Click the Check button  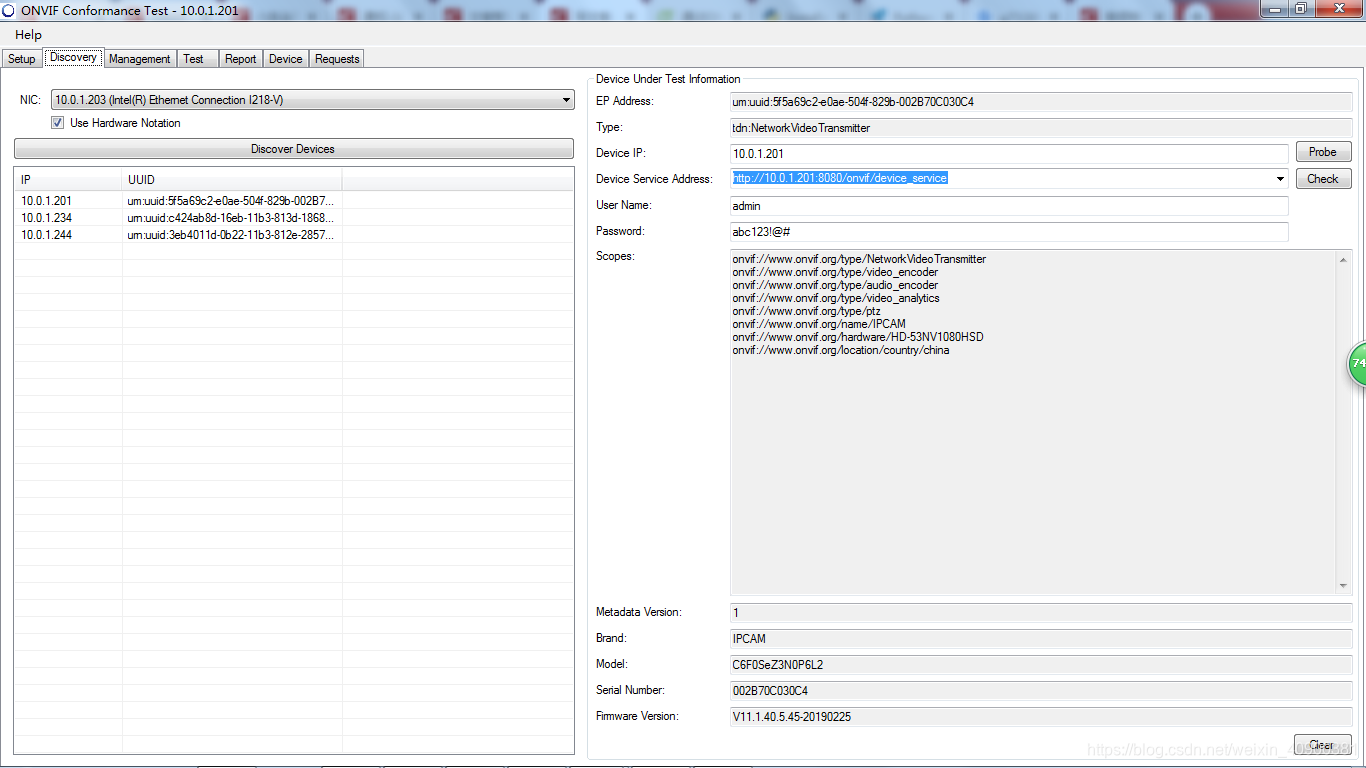click(1323, 179)
